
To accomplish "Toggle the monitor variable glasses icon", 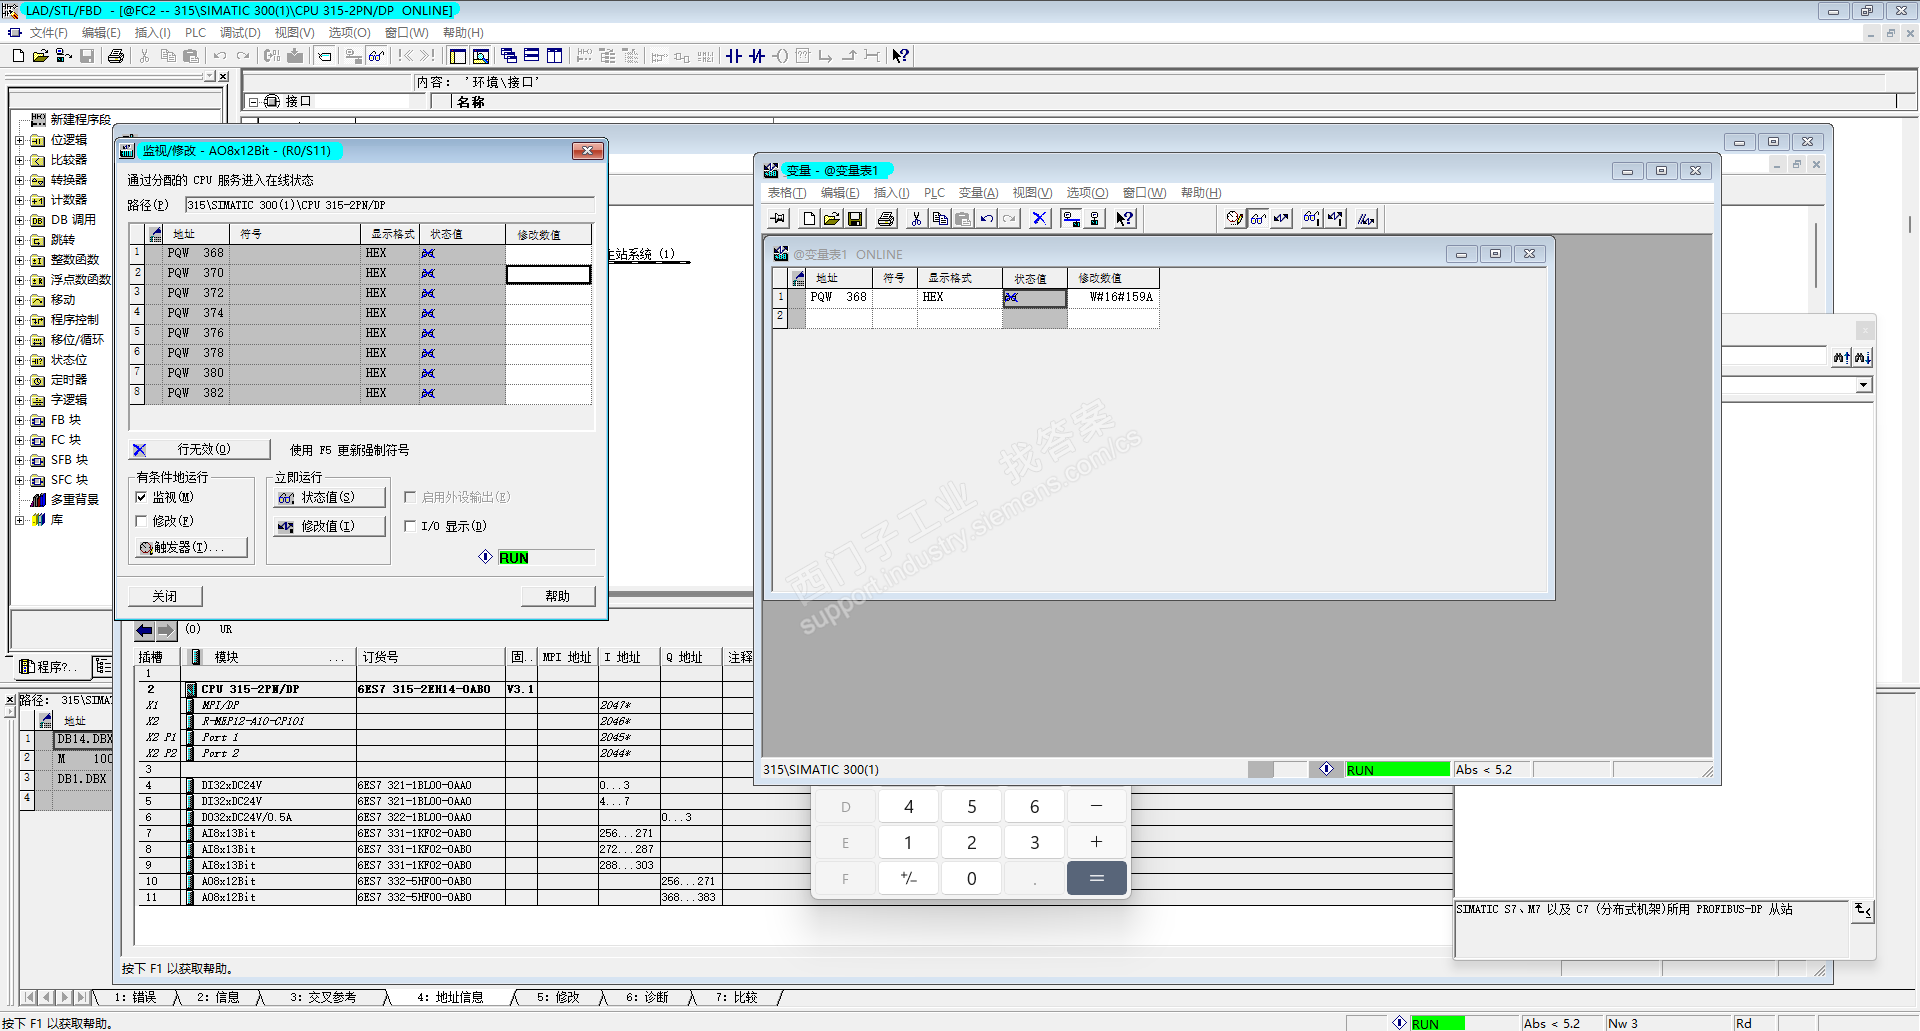I will (x=1258, y=219).
